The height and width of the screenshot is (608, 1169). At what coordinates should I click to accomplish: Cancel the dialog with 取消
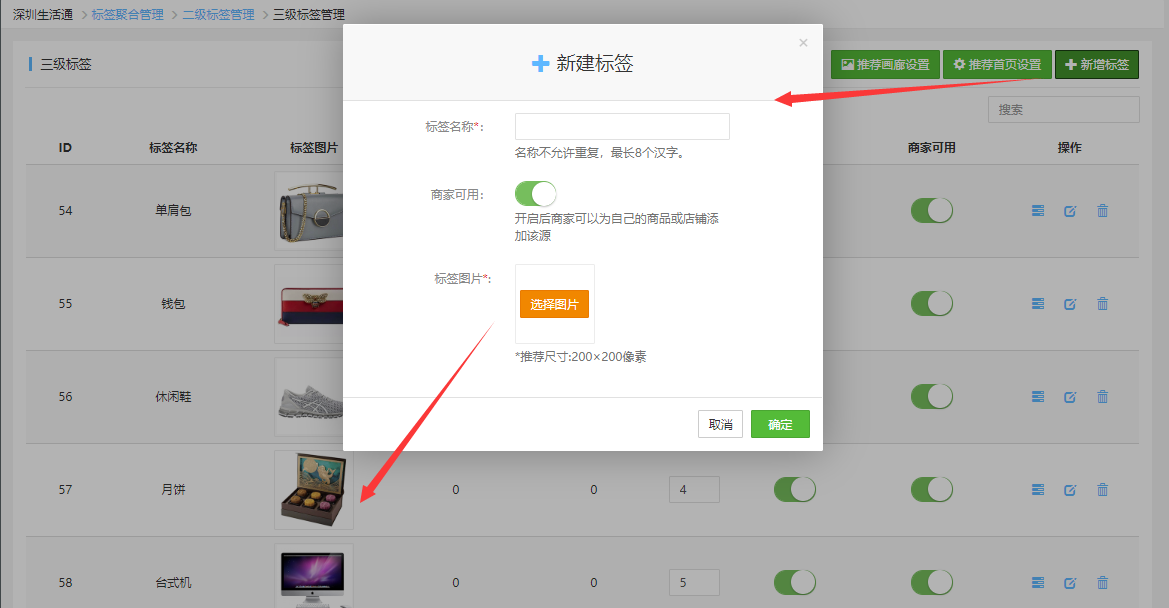720,424
